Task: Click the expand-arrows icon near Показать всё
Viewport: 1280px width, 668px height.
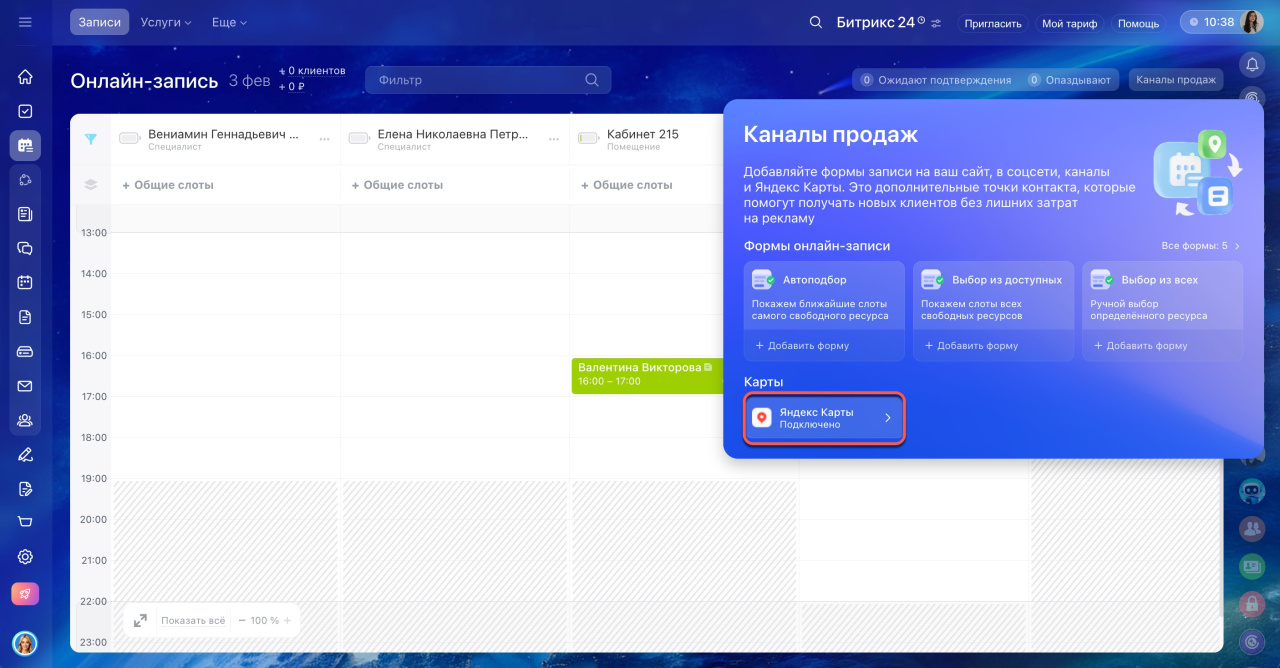Action: point(141,620)
